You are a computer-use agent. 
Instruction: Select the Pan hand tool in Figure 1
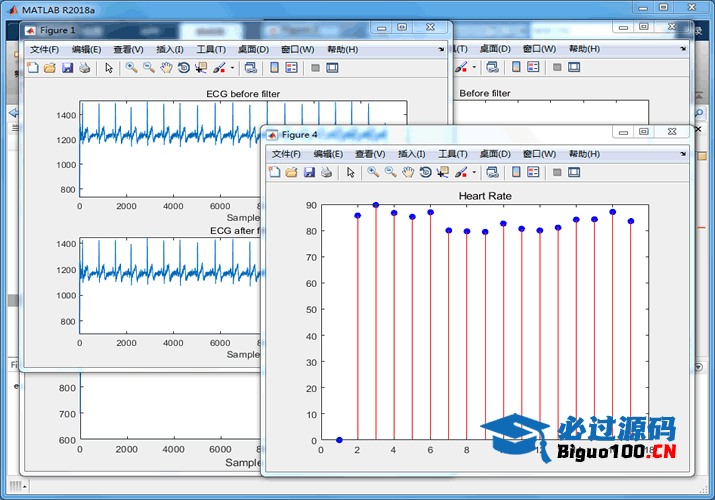(166, 68)
